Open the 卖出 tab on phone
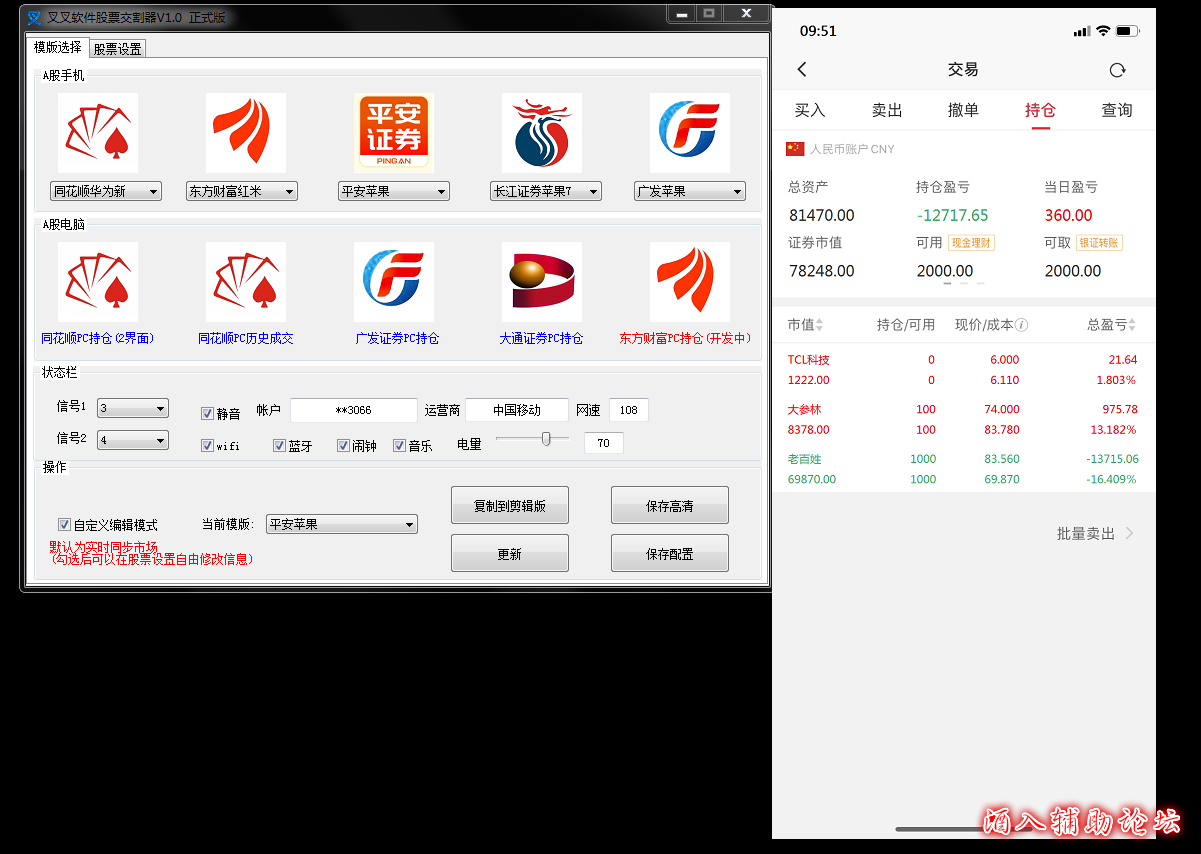 pos(887,110)
